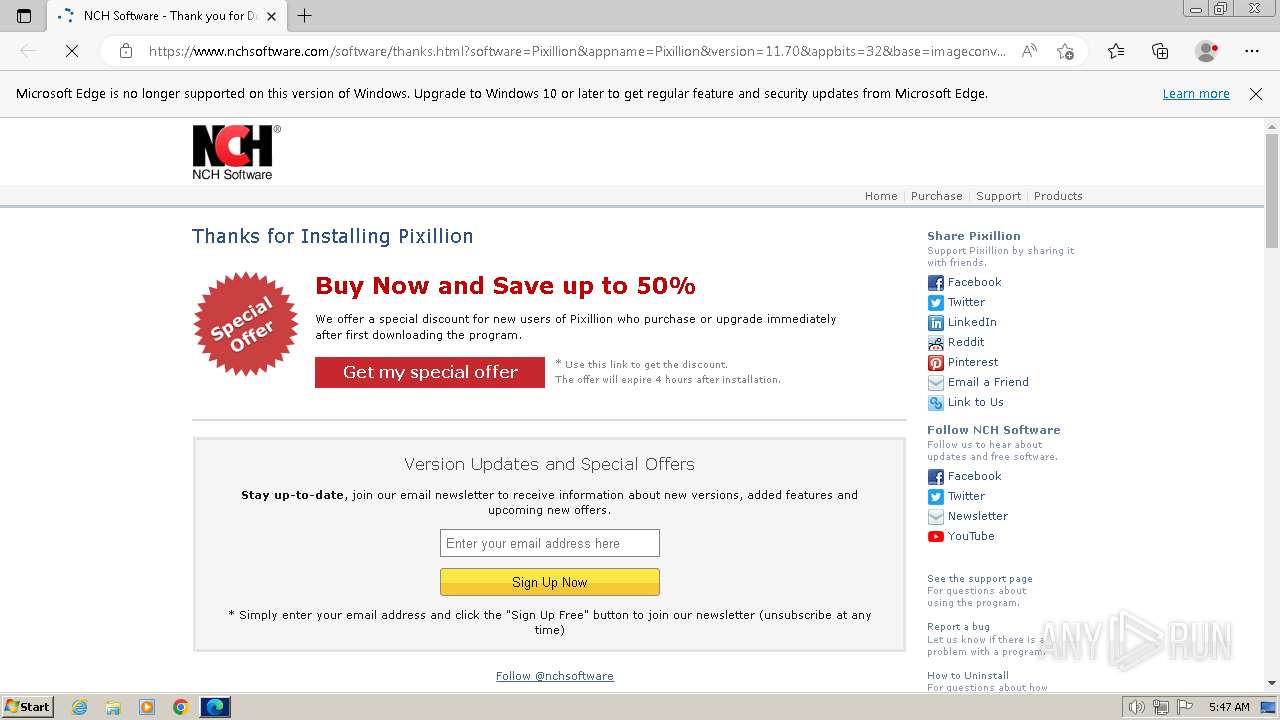The height and width of the screenshot is (720, 1280).
Task: Open File Explorer from the taskbar
Action: click(x=113, y=707)
